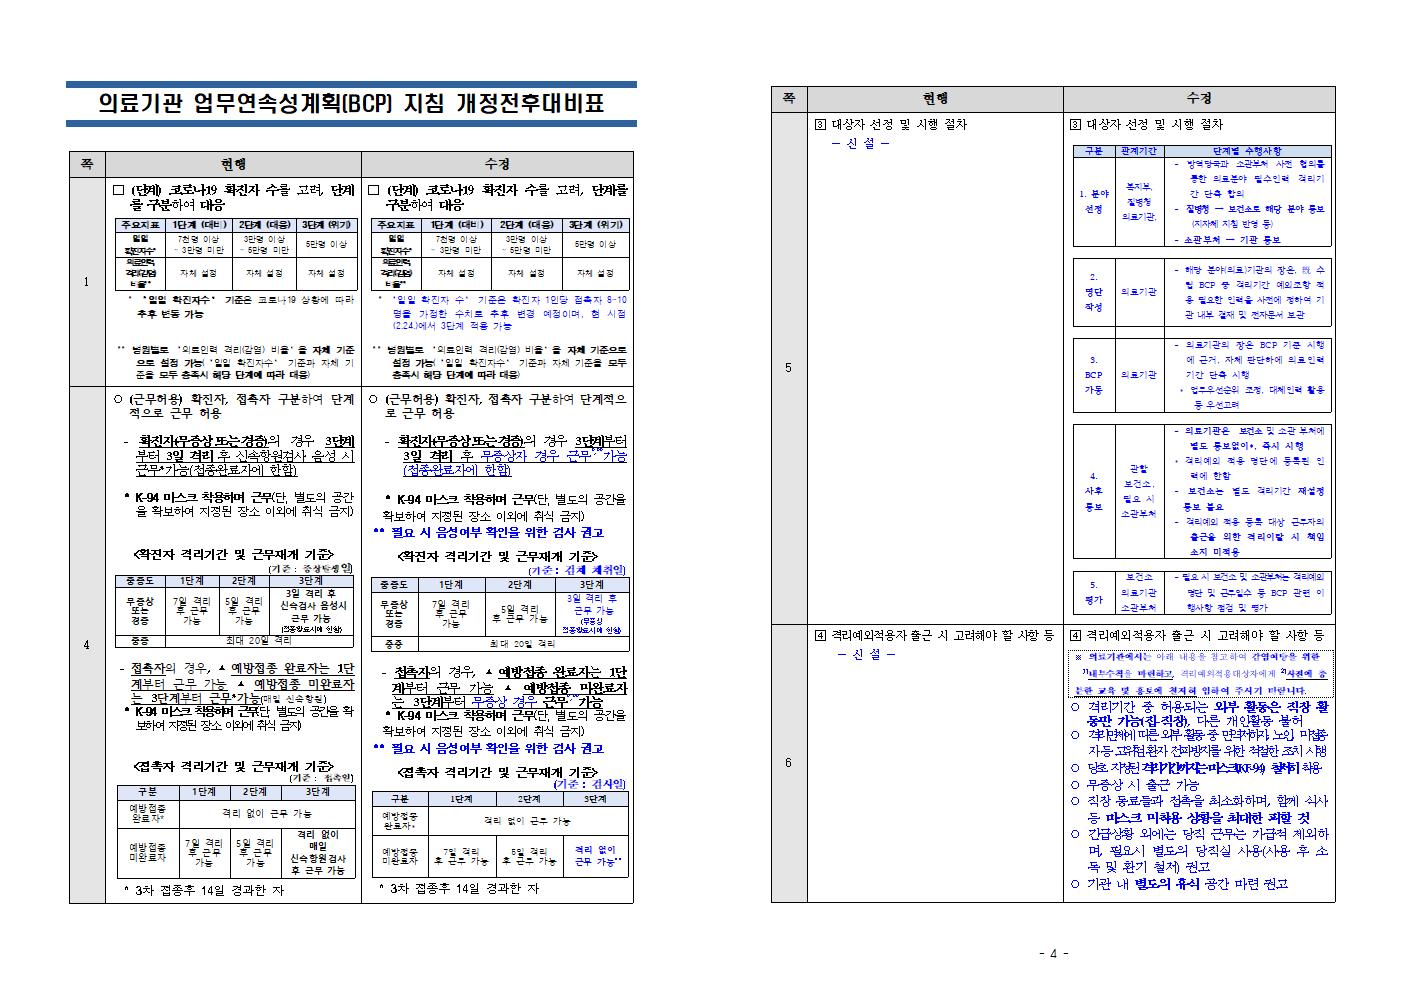Check the square box before "(단계)" in 현행 column
The image size is (1403, 992).
(119, 190)
